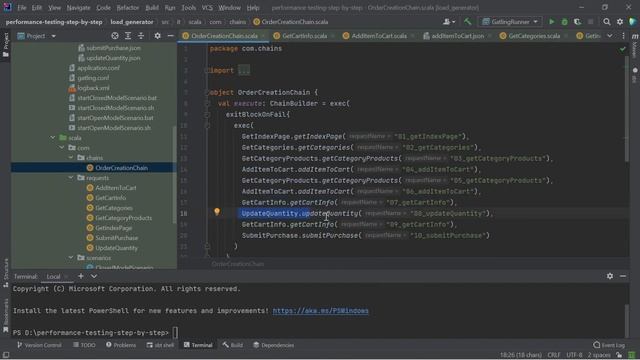Viewport: 640px width, 360px height.
Task: Open the Bookmarks sidebar tool button
Action: point(5,315)
